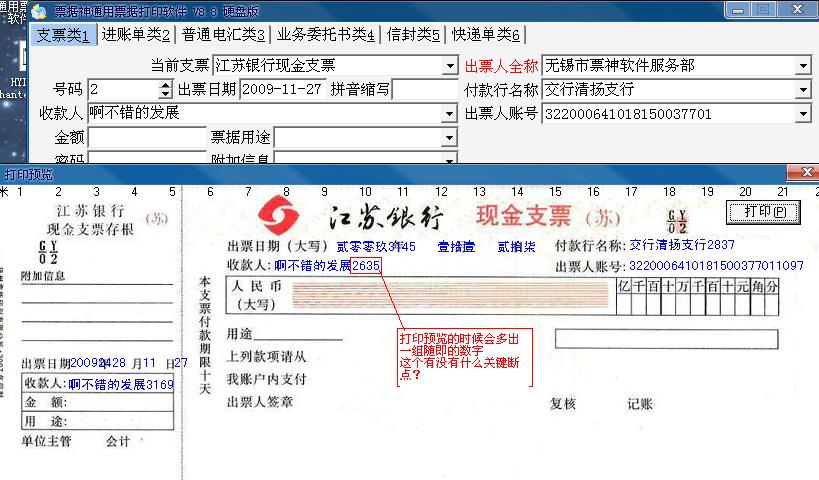Click the 现金支票 red heading
The image size is (819, 480).
point(523,216)
